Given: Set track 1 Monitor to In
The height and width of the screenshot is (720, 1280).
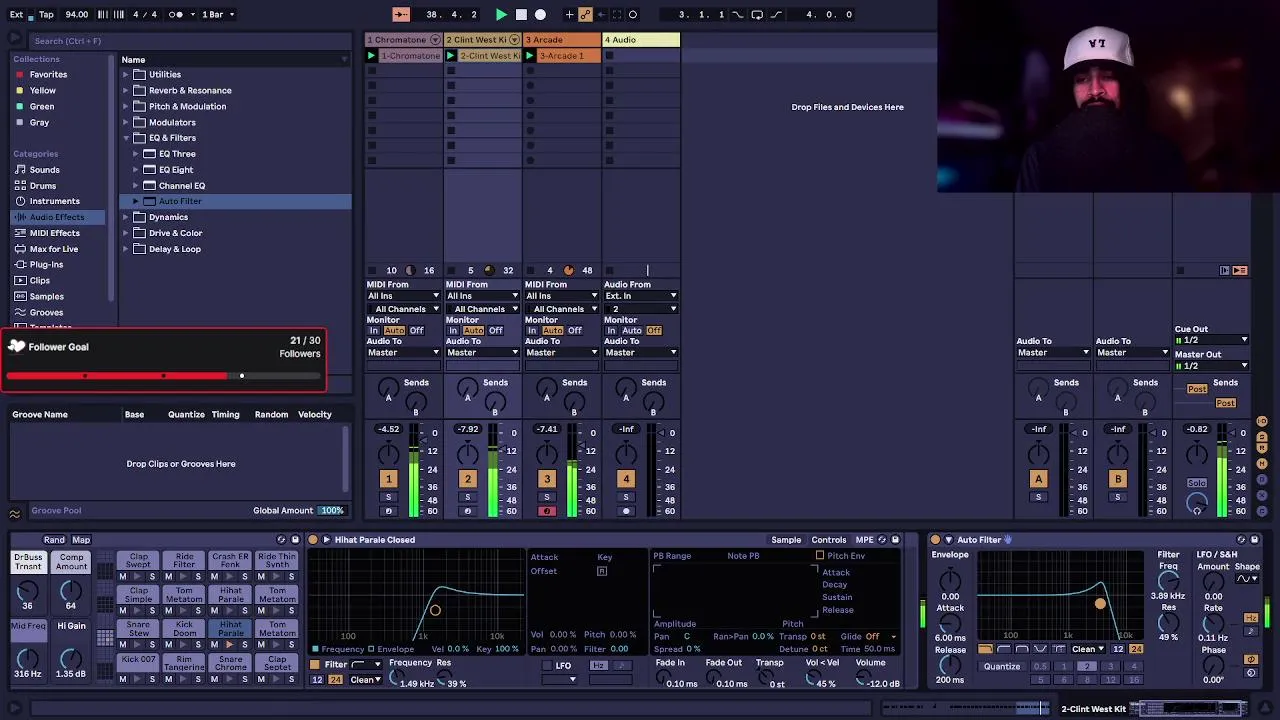Looking at the screenshot, I should click(374, 331).
